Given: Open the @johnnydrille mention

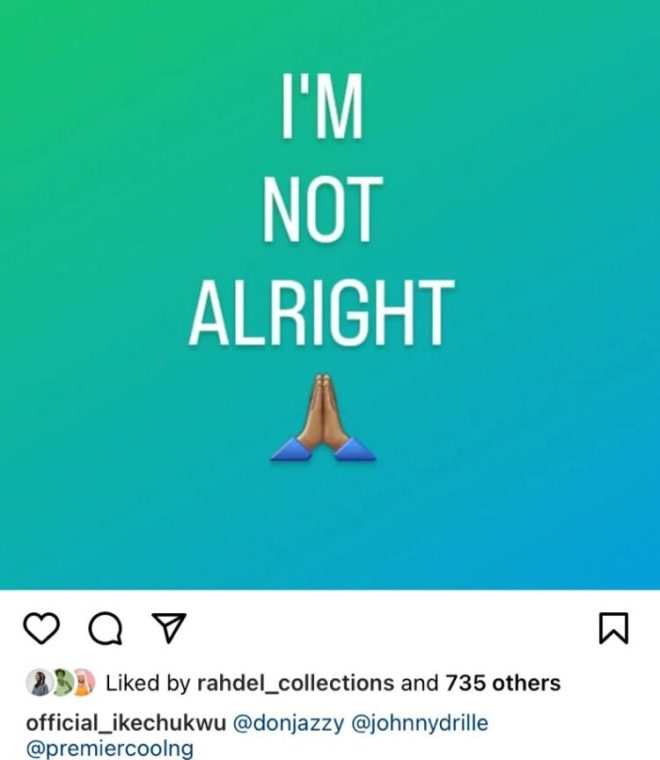Looking at the screenshot, I should pyautogui.click(x=419, y=723).
